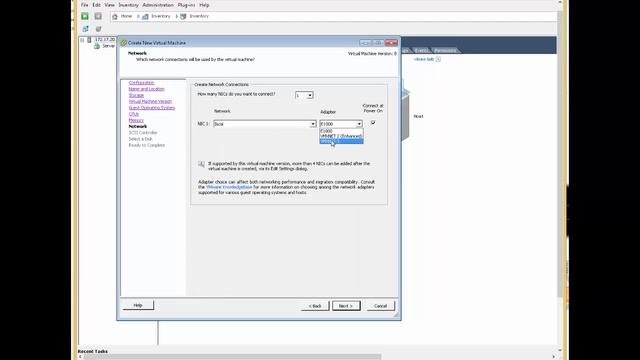Choose the highlighted VMXNET 3 adapter option
640x360 pixels.
tap(341, 141)
